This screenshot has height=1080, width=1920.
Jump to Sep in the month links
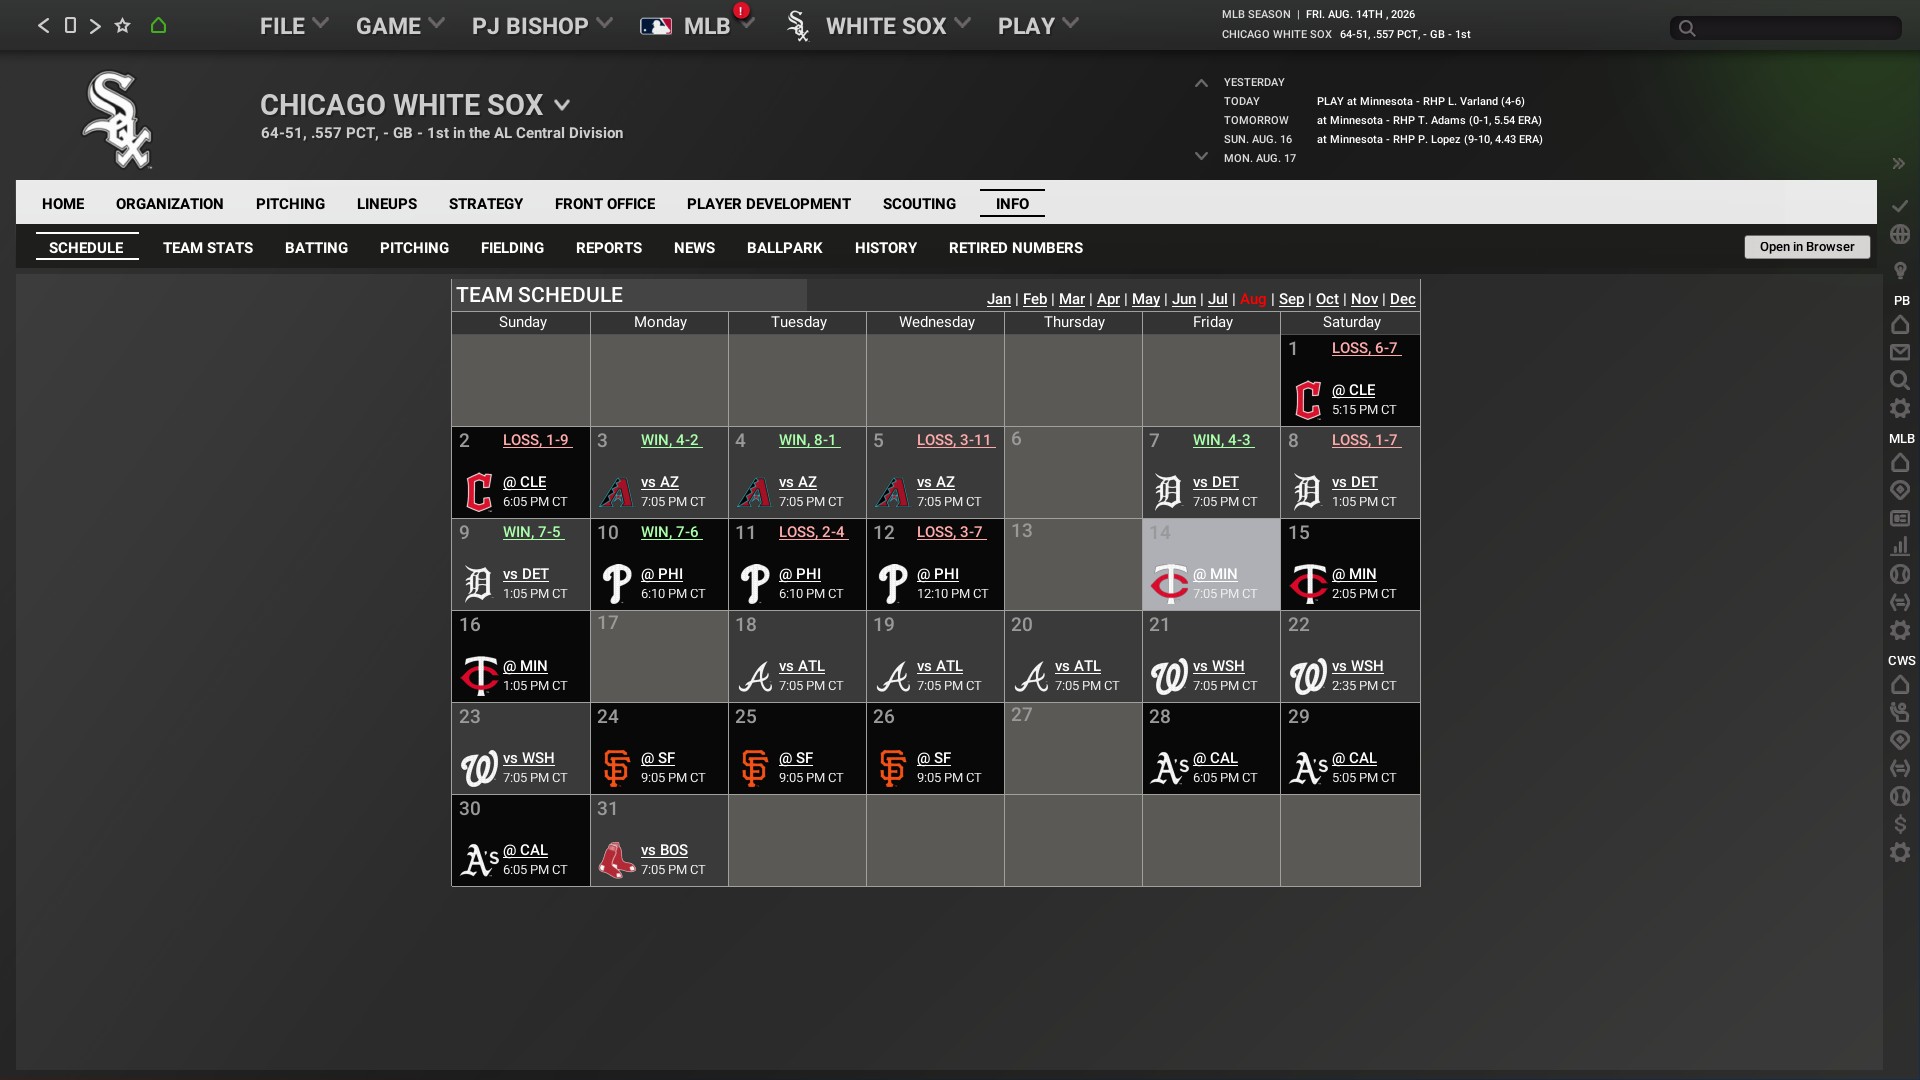[x=1291, y=299]
